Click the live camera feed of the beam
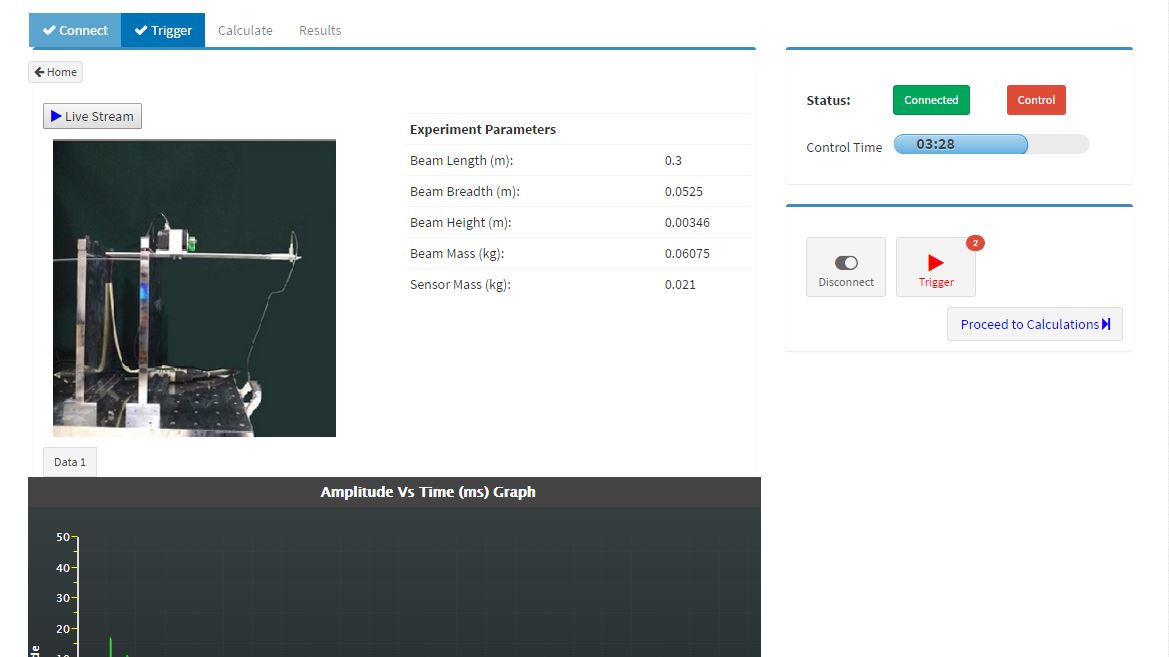Viewport: 1169px width, 657px height. coord(195,288)
